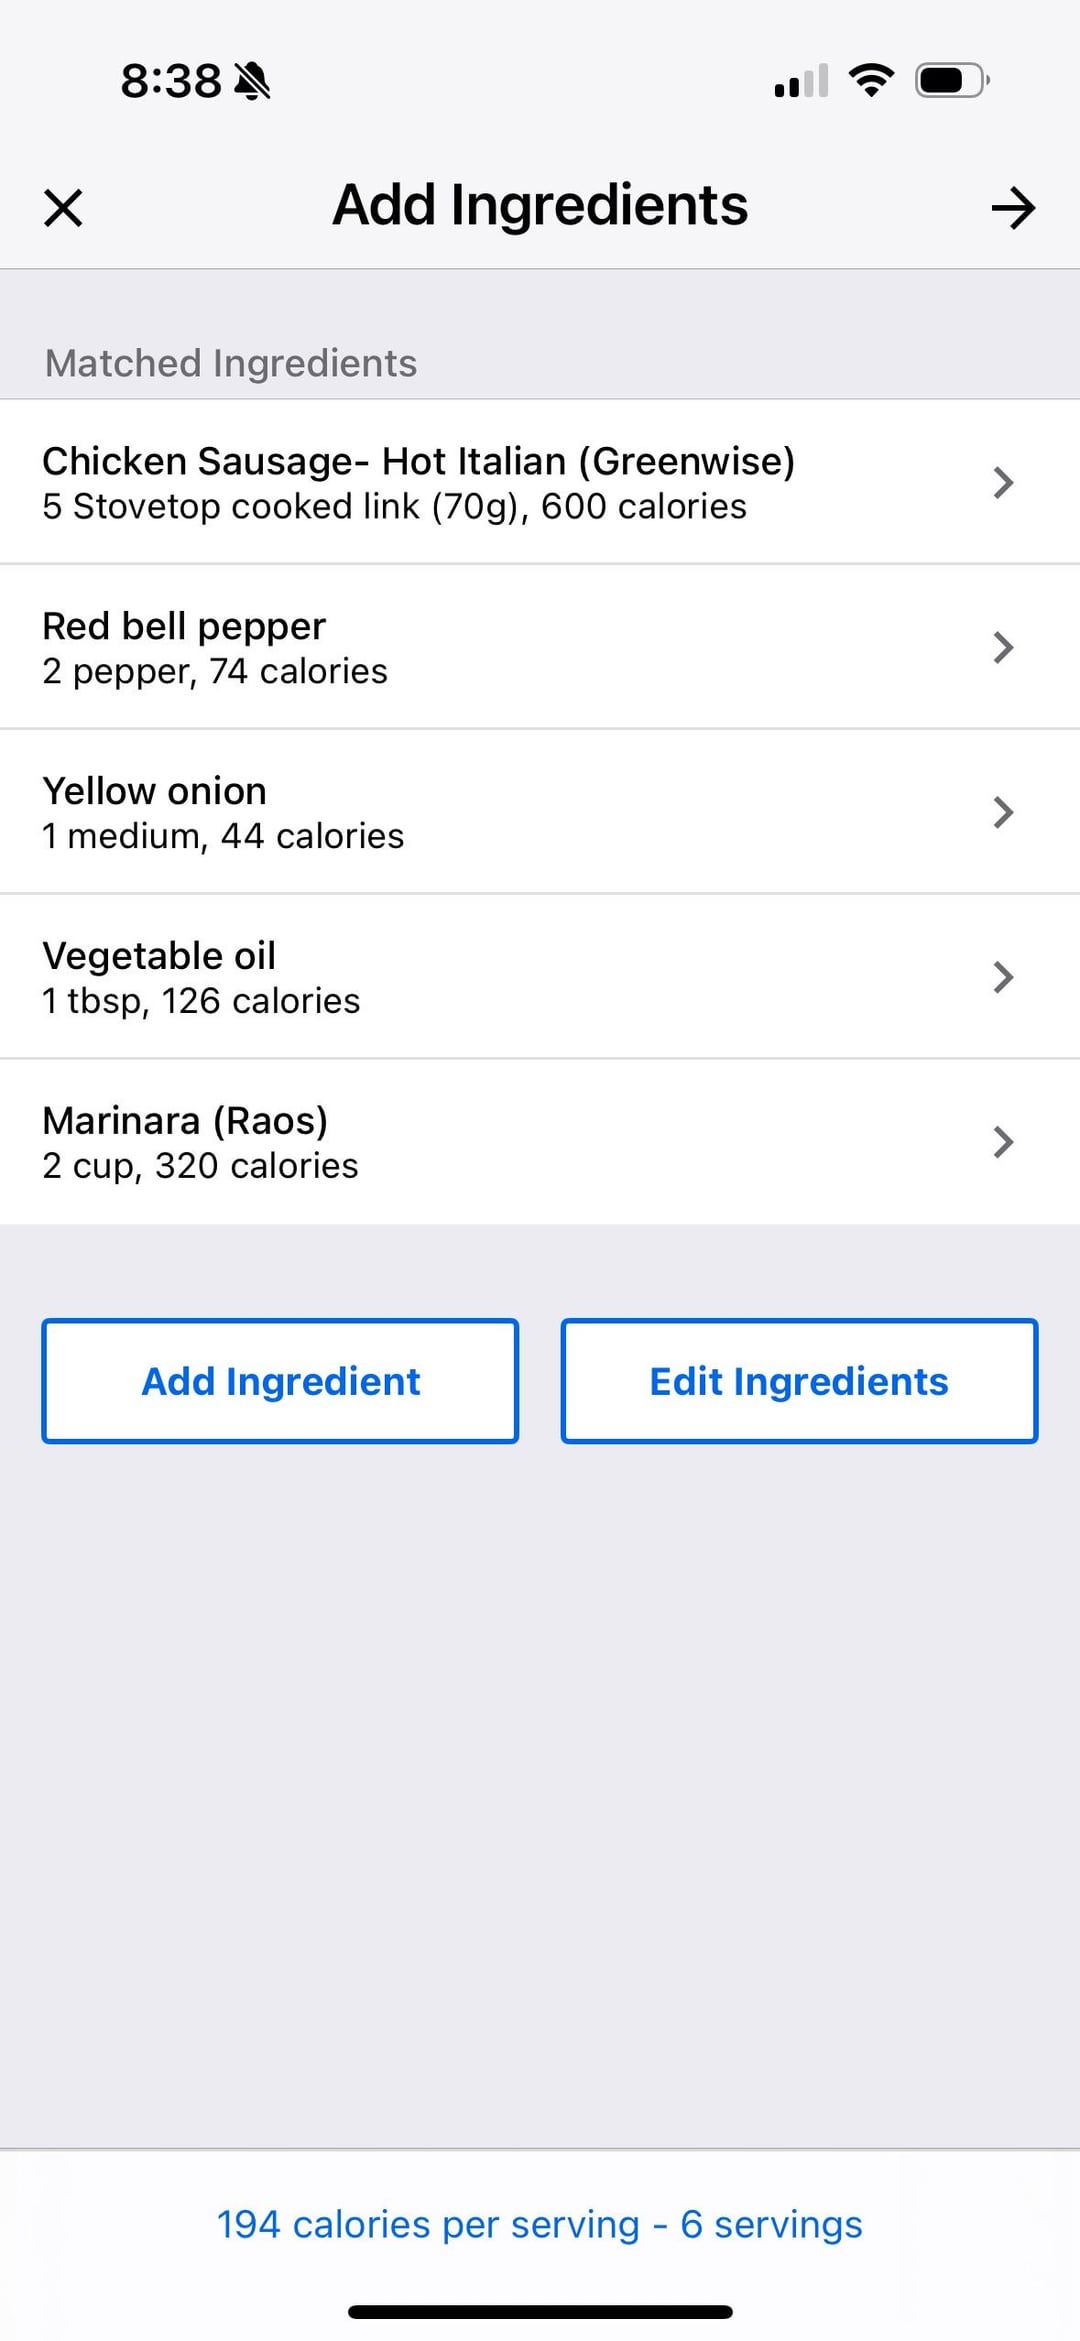Tap the calories per serving link
Viewport: 1080px width, 2341px height.
(539, 2225)
